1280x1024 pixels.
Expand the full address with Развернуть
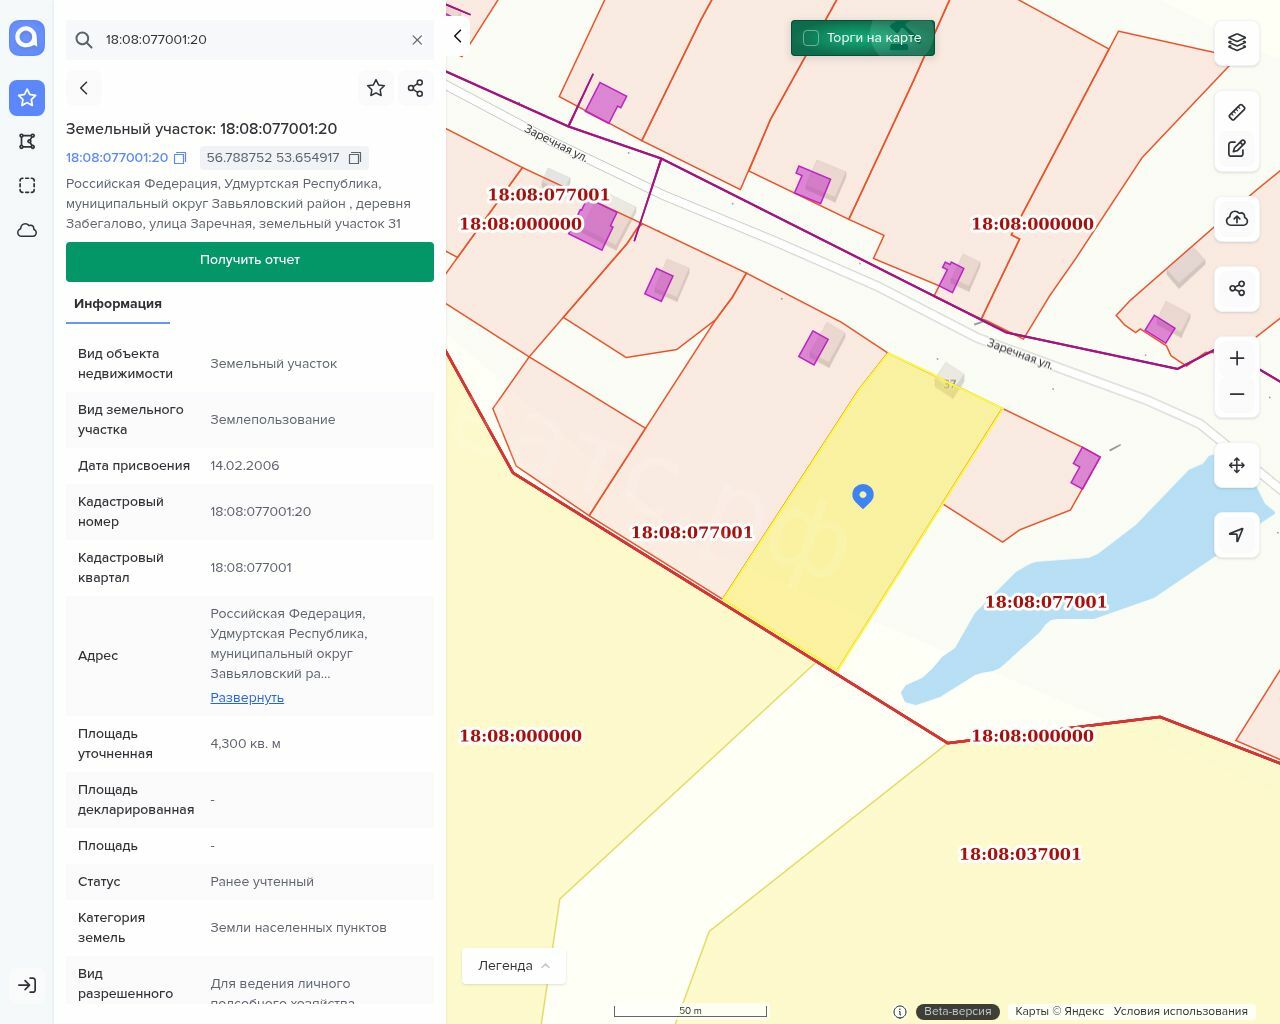pyautogui.click(x=247, y=698)
